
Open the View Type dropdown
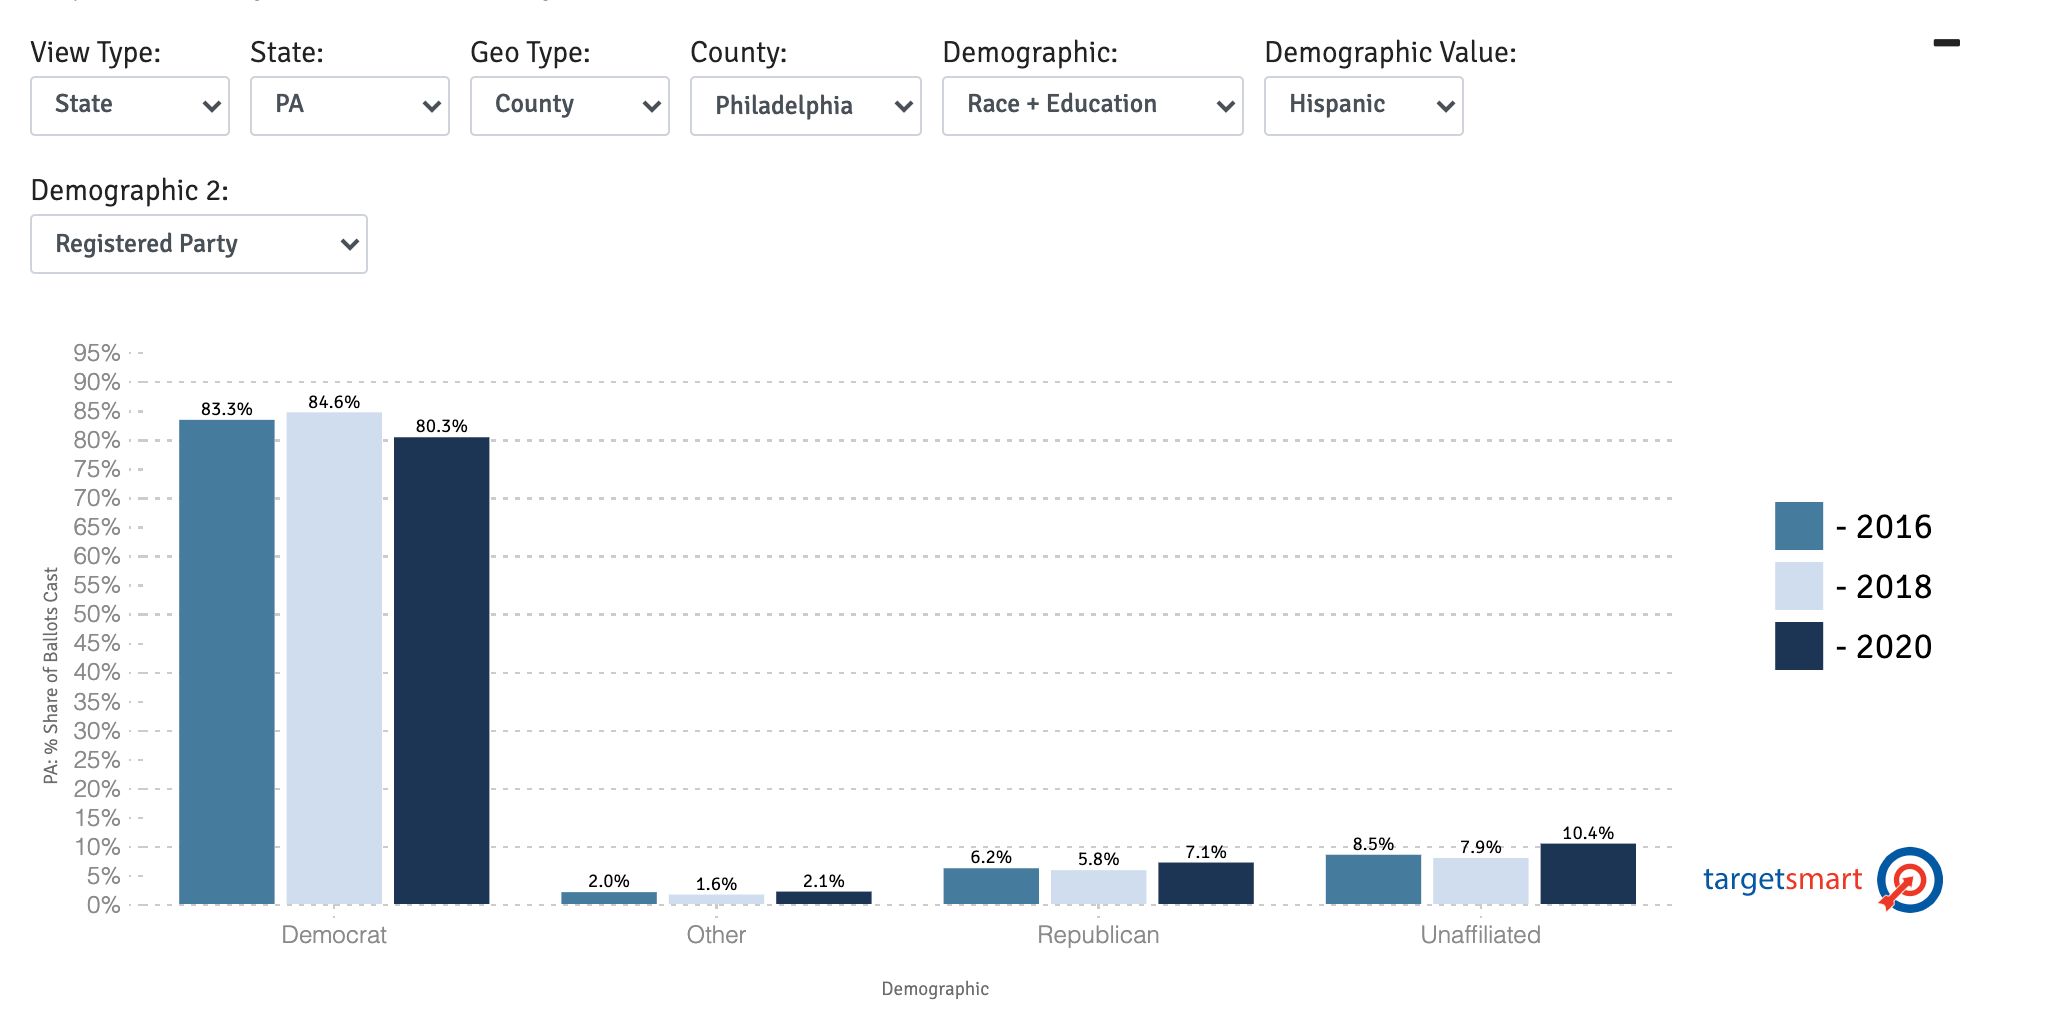pos(129,105)
